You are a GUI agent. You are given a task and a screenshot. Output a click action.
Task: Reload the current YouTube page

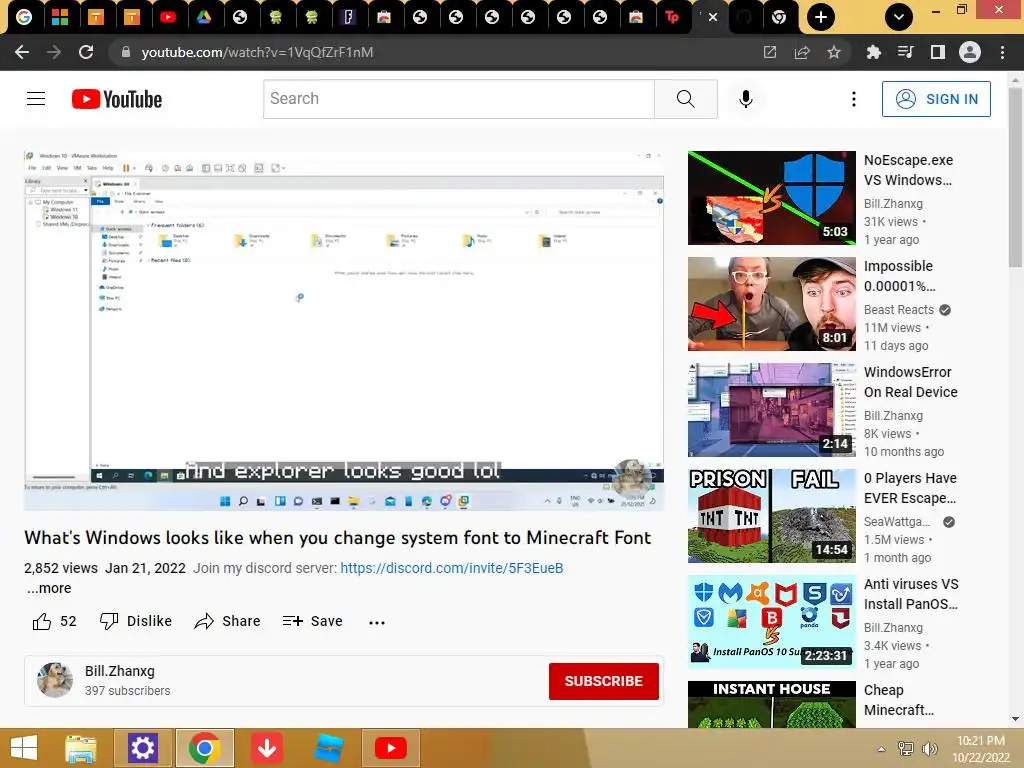tap(86, 52)
